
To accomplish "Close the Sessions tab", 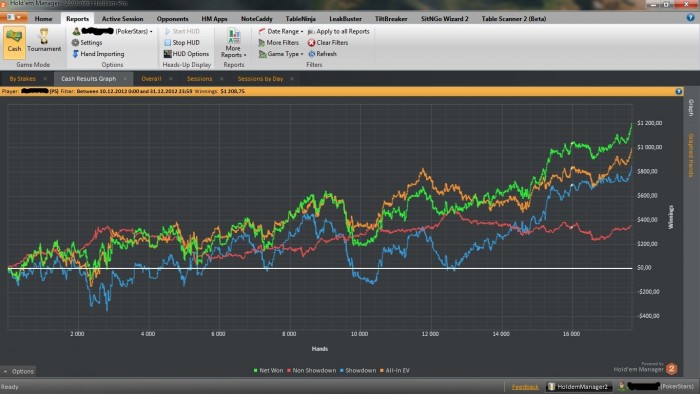I will point(221,79).
